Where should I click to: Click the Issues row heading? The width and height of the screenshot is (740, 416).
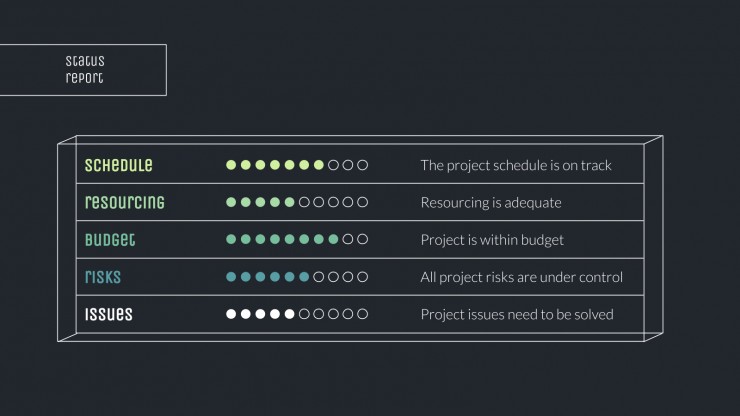pyautogui.click(x=109, y=314)
